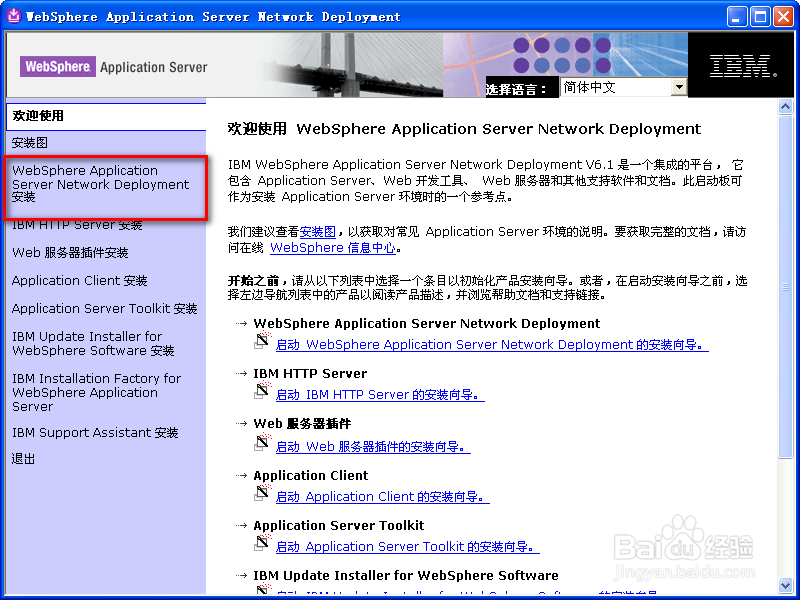This screenshot has height=600, width=800.
Task: Click 退出 in the left navigation
Action: pos(23,459)
